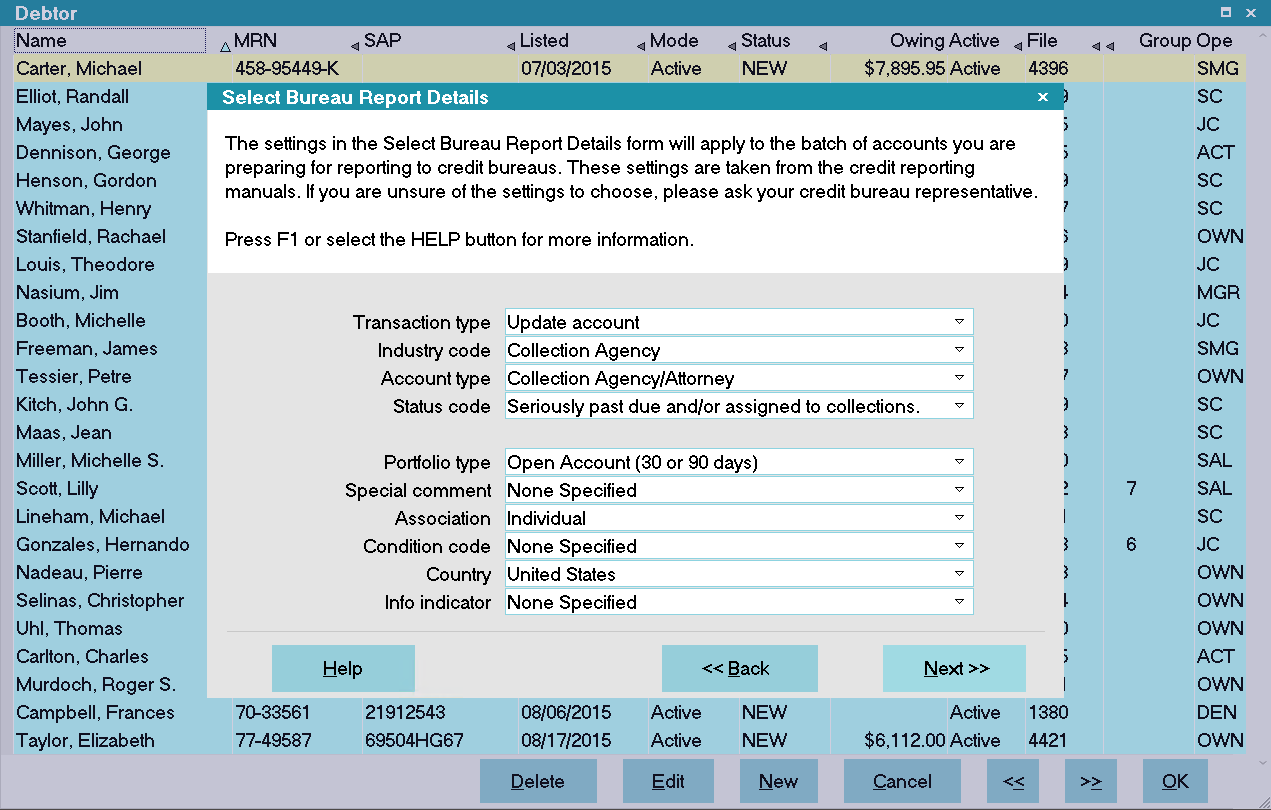The height and width of the screenshot is (810, 1271).
Task: Select debtor Elliot, Randall
Action: (x=72, y=97)
